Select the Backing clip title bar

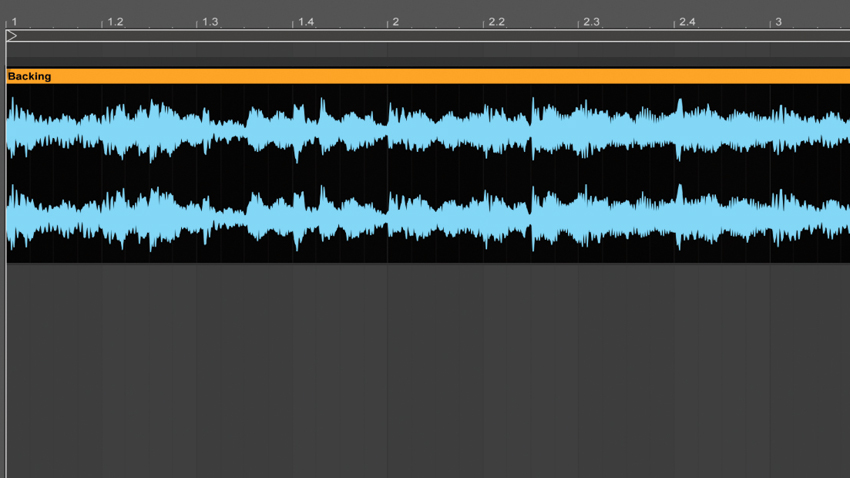(x=428, y=76)
